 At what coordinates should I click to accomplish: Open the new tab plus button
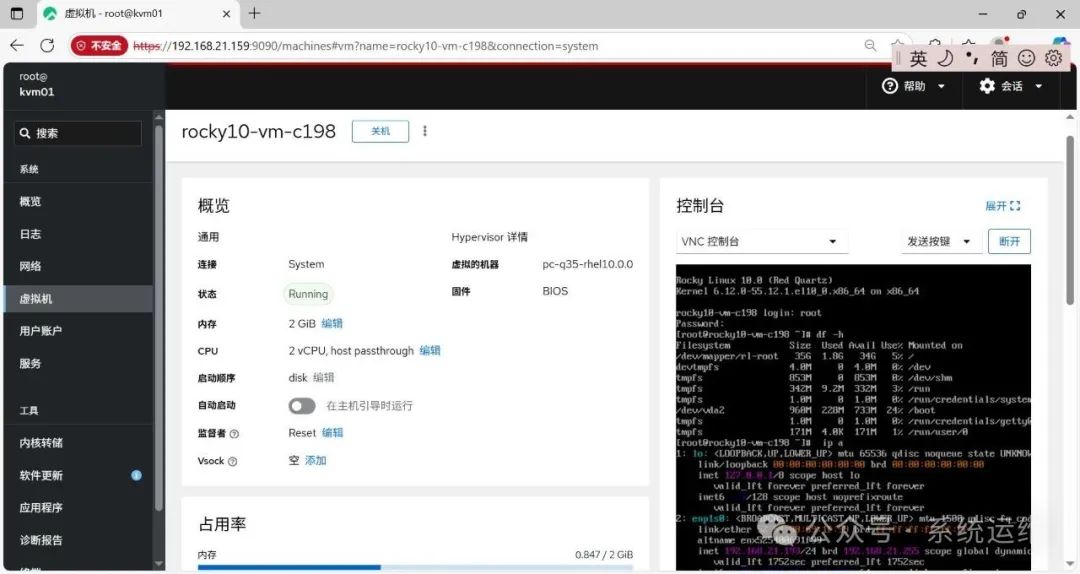pos(254,13)
